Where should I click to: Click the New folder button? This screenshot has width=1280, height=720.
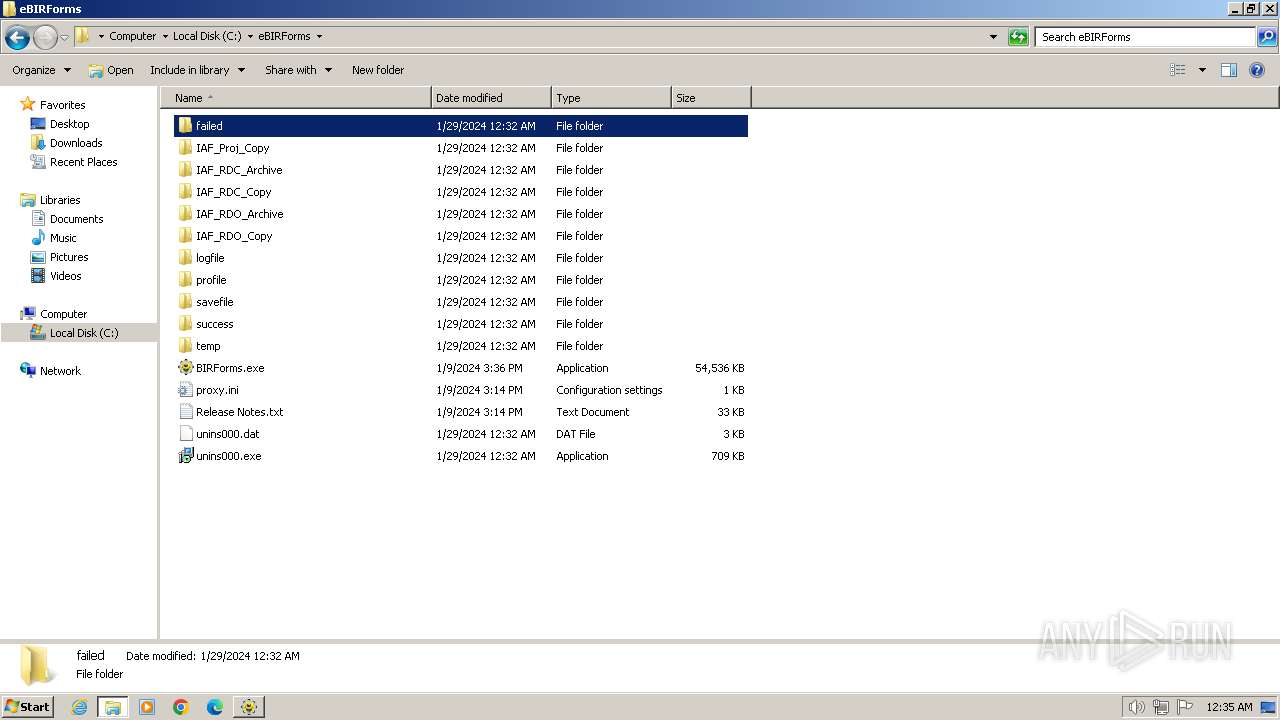coord(378,70)
